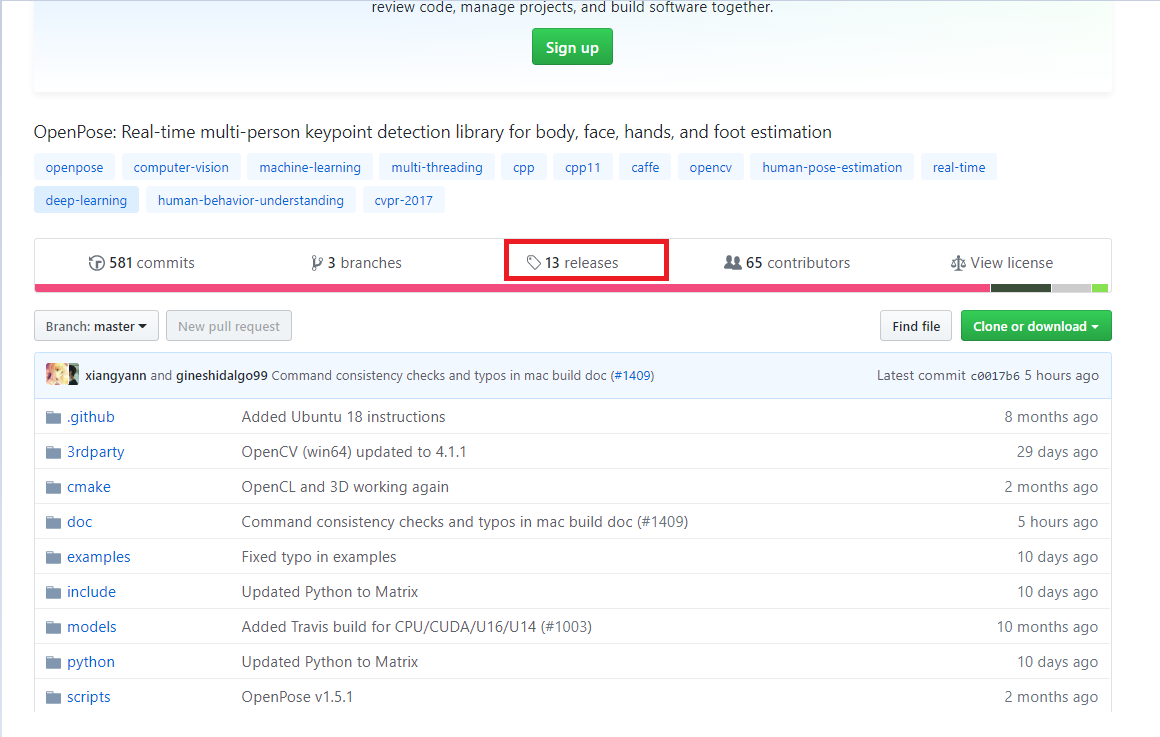
Task: View the 65 contributors page
Action: 787,263
